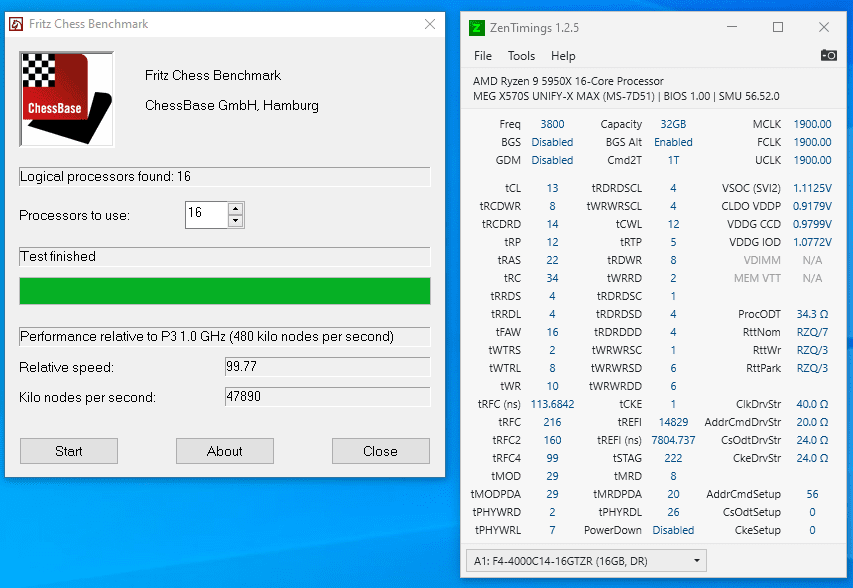Image resolution: width=853 pixels, height=588 pixels.
Task: Close the ZenTimings window
Action: (x=824, y=27)
